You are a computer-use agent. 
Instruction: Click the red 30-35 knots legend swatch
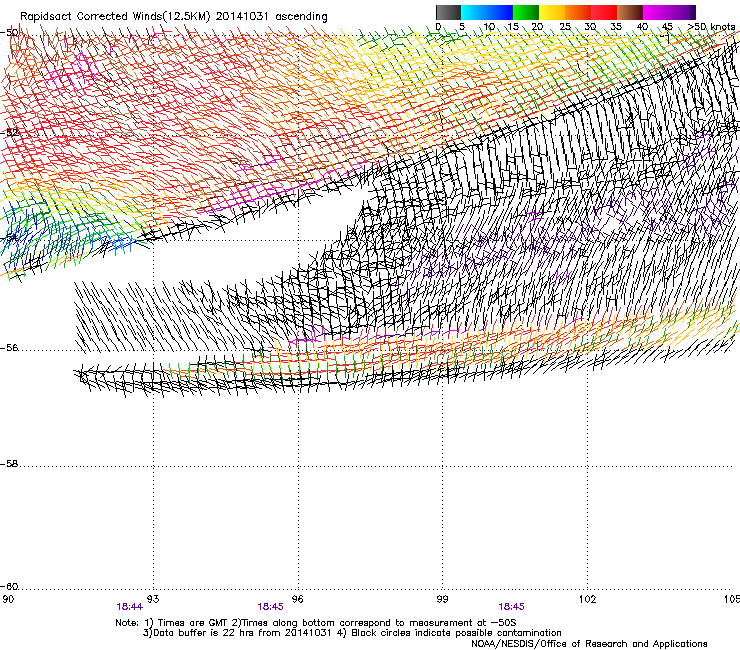click(x=604, y=12)
